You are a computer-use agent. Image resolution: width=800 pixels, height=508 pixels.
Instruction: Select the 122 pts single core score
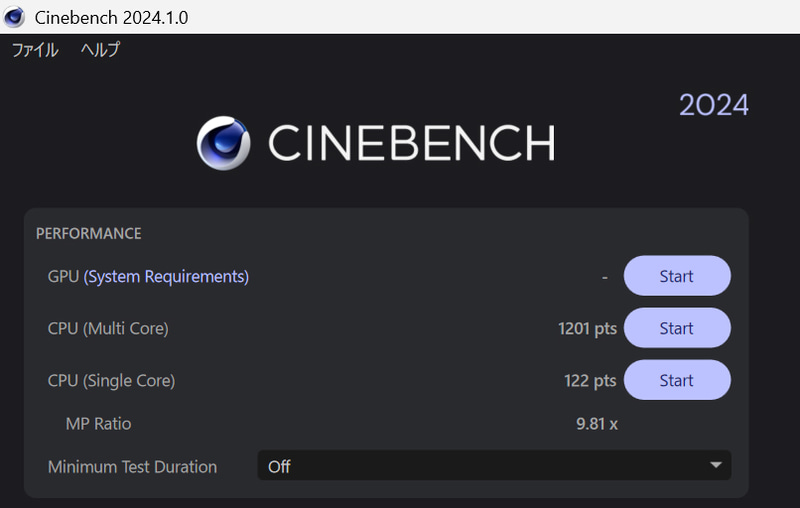(x=590, y=380)
